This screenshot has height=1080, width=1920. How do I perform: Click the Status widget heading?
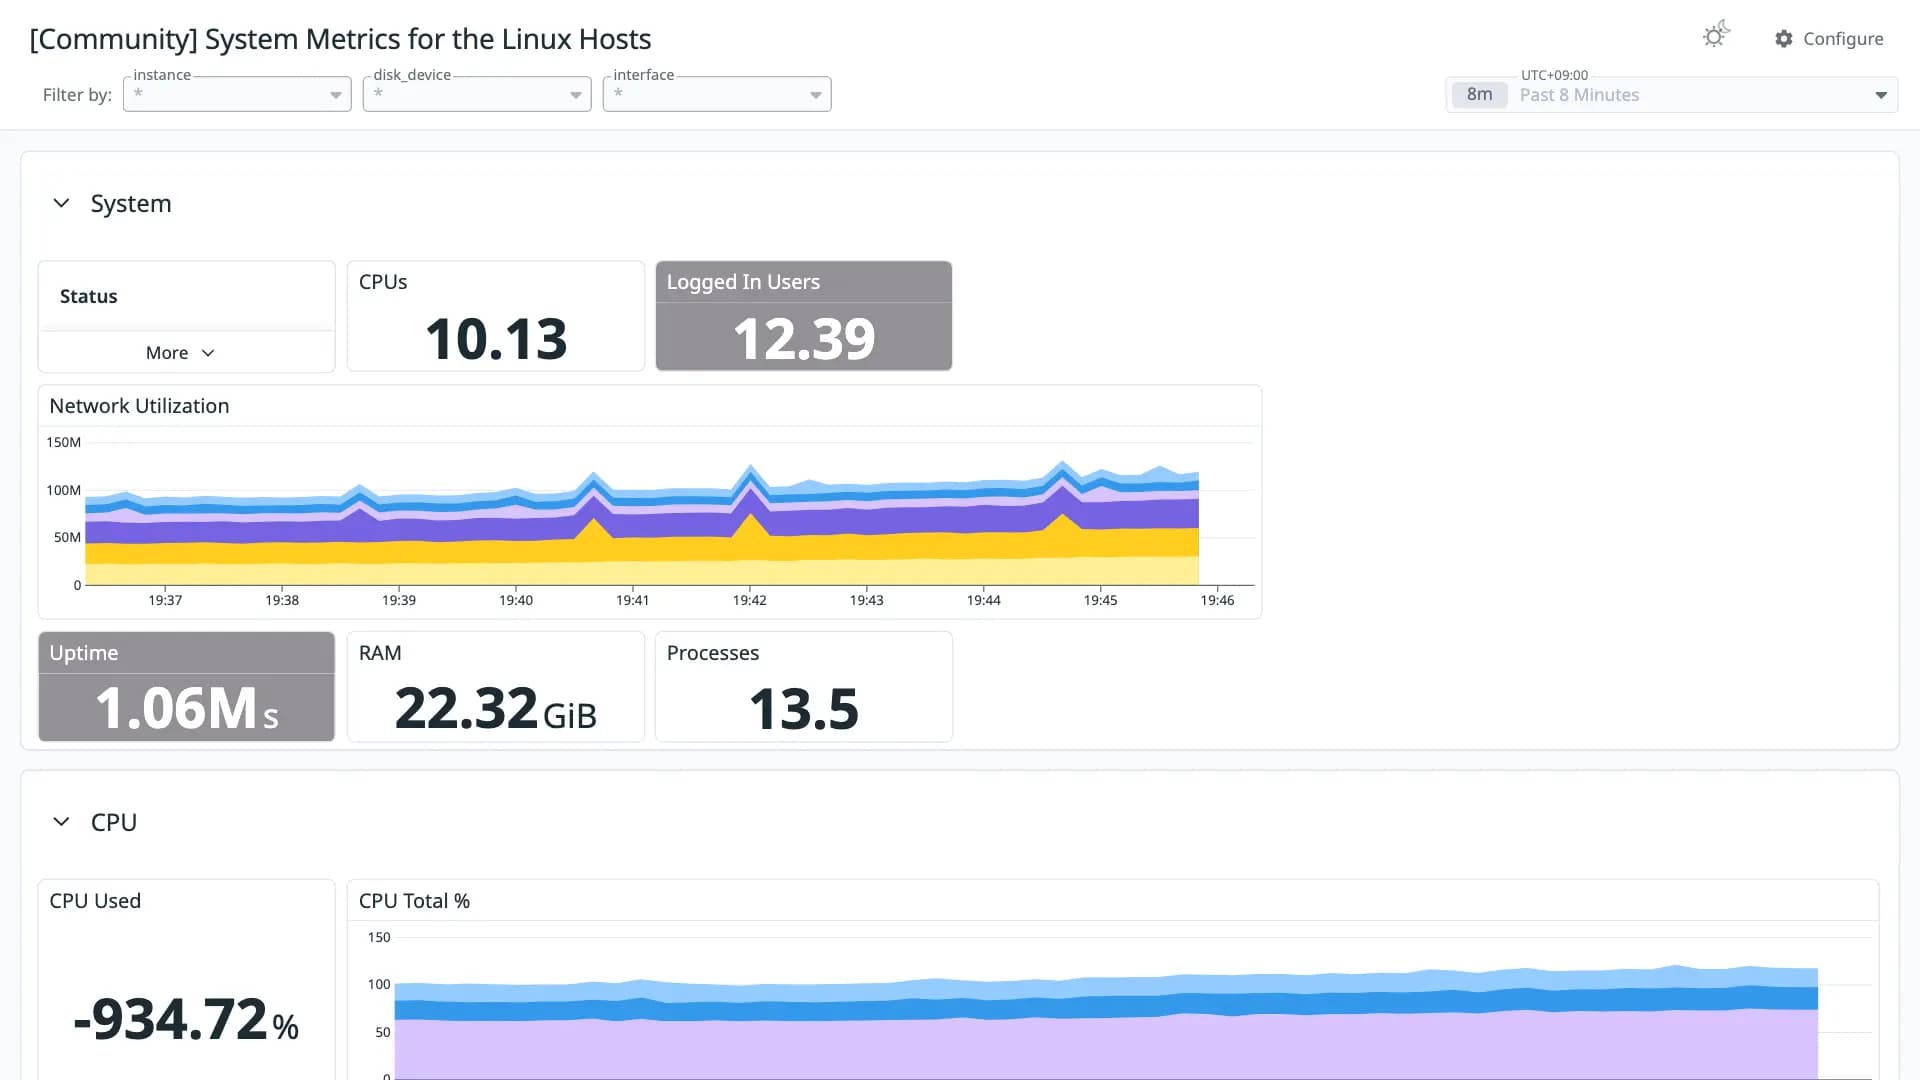(88, 296)
